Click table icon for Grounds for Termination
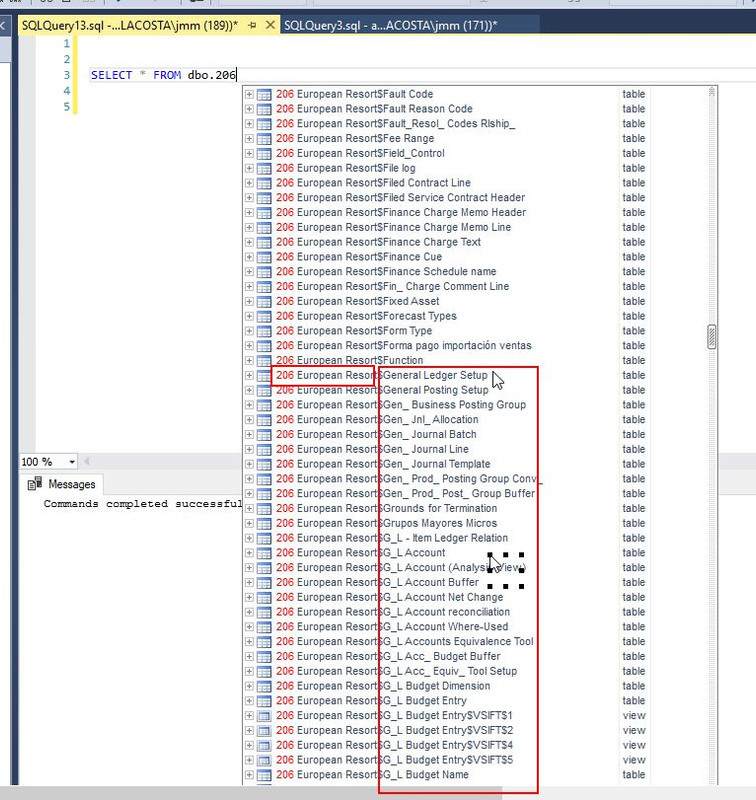The height and width of the screenshot is (800, 756). click(264, 508)
